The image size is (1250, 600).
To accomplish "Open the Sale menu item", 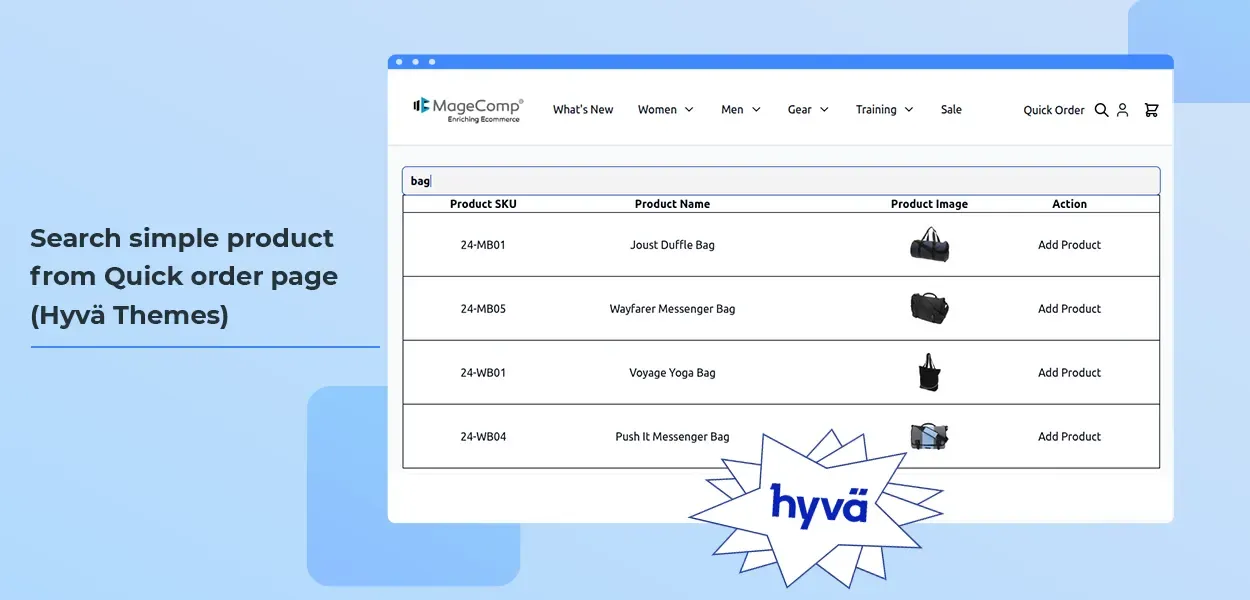I will [951, 110].
